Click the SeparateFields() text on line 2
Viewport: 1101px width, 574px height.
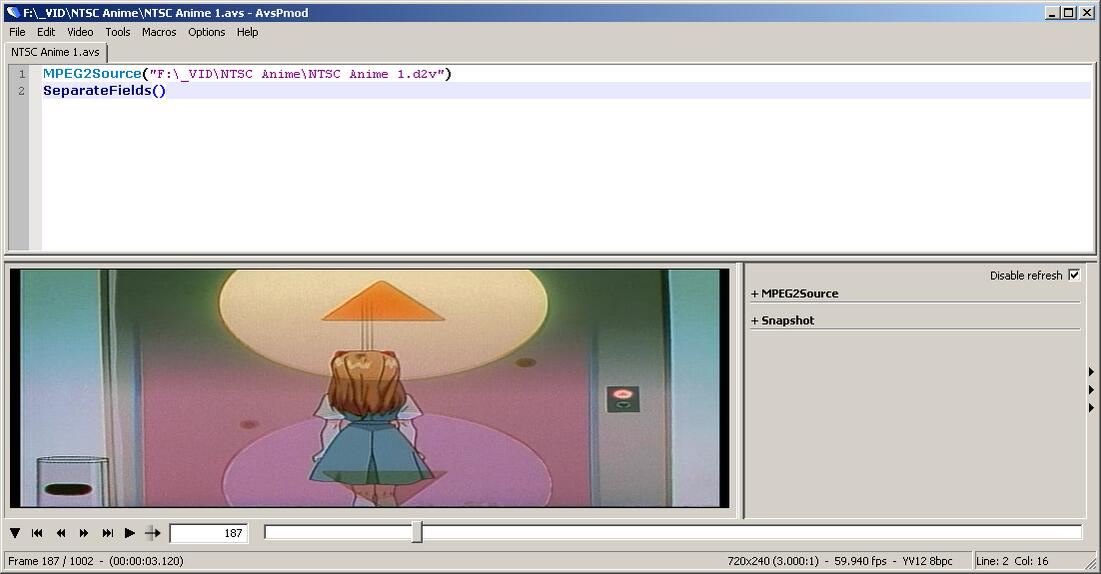[x=105, y=91]
